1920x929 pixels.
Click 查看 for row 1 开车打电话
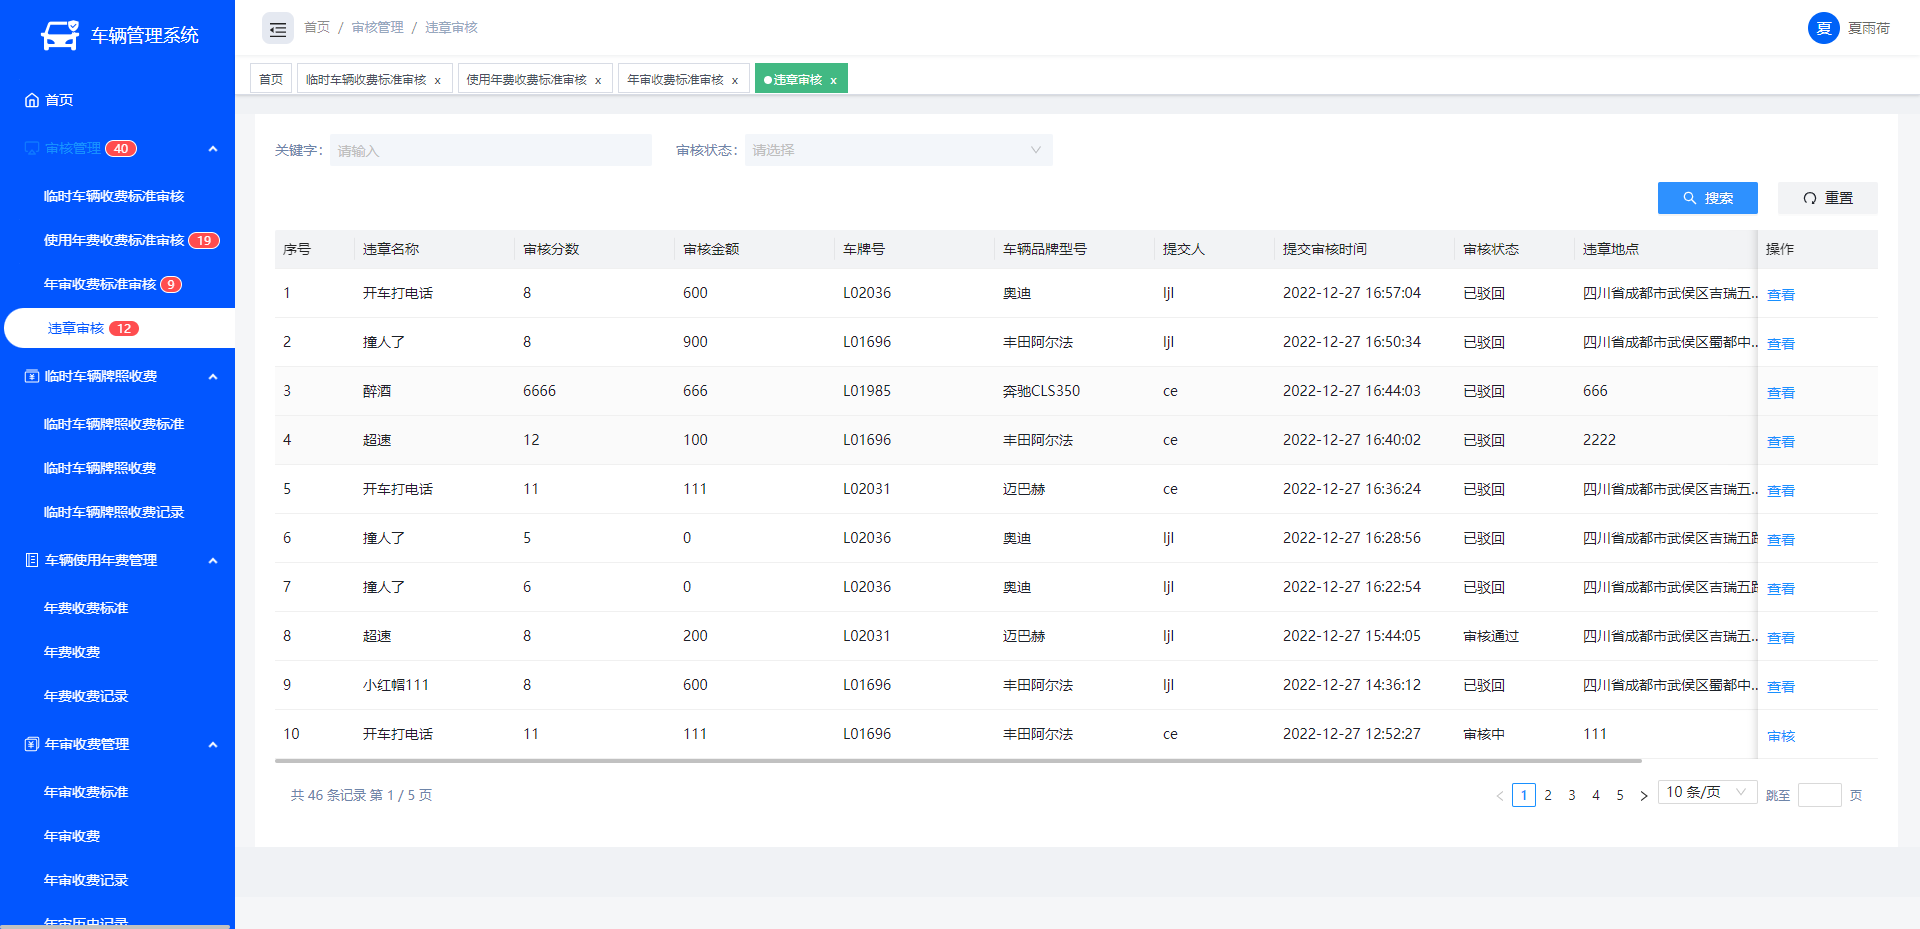coord(1781,295)
